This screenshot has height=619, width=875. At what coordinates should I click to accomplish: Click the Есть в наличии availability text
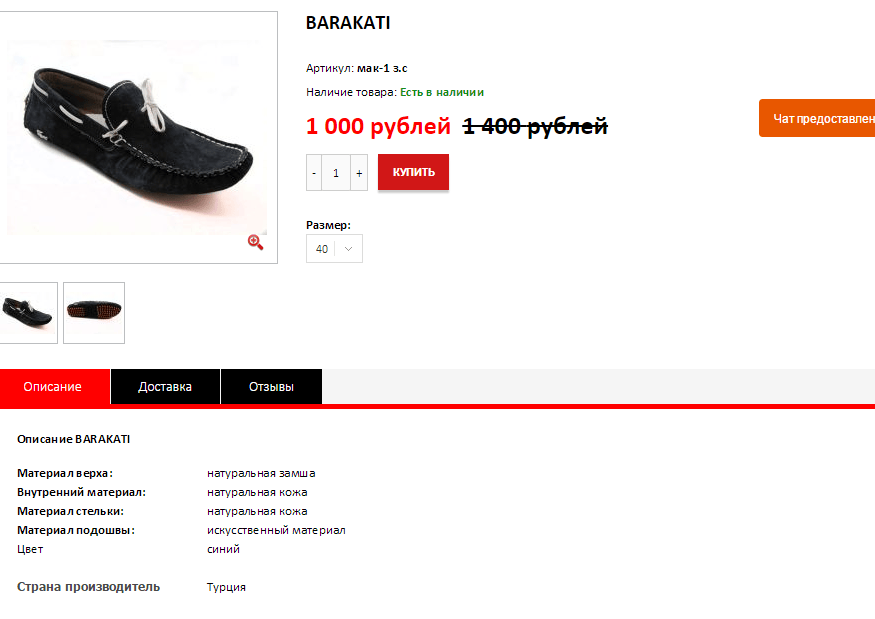point(442,92)
